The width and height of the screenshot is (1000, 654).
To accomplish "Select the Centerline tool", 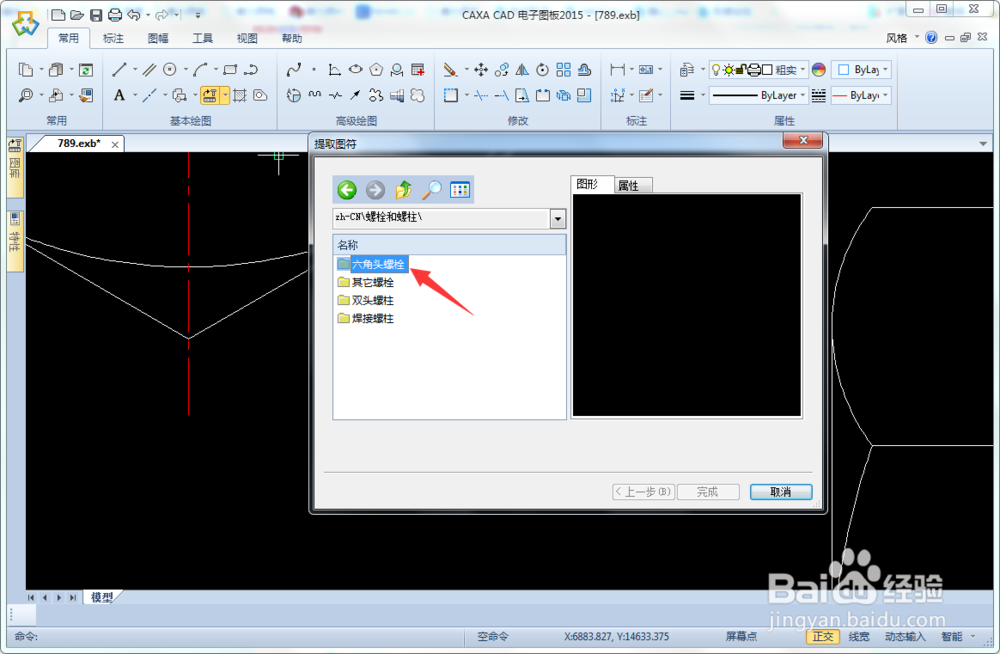I will click(150, 96).
